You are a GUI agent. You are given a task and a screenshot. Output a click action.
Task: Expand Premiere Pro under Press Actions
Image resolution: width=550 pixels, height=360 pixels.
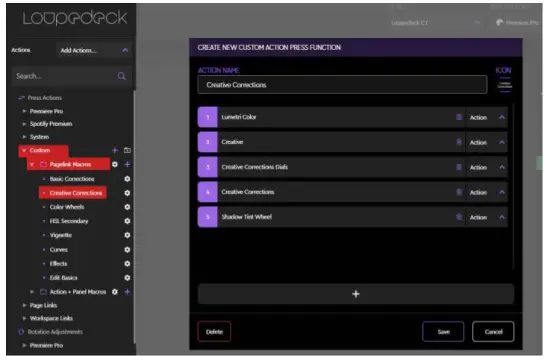pyautogui.click(x=24, y=111)
